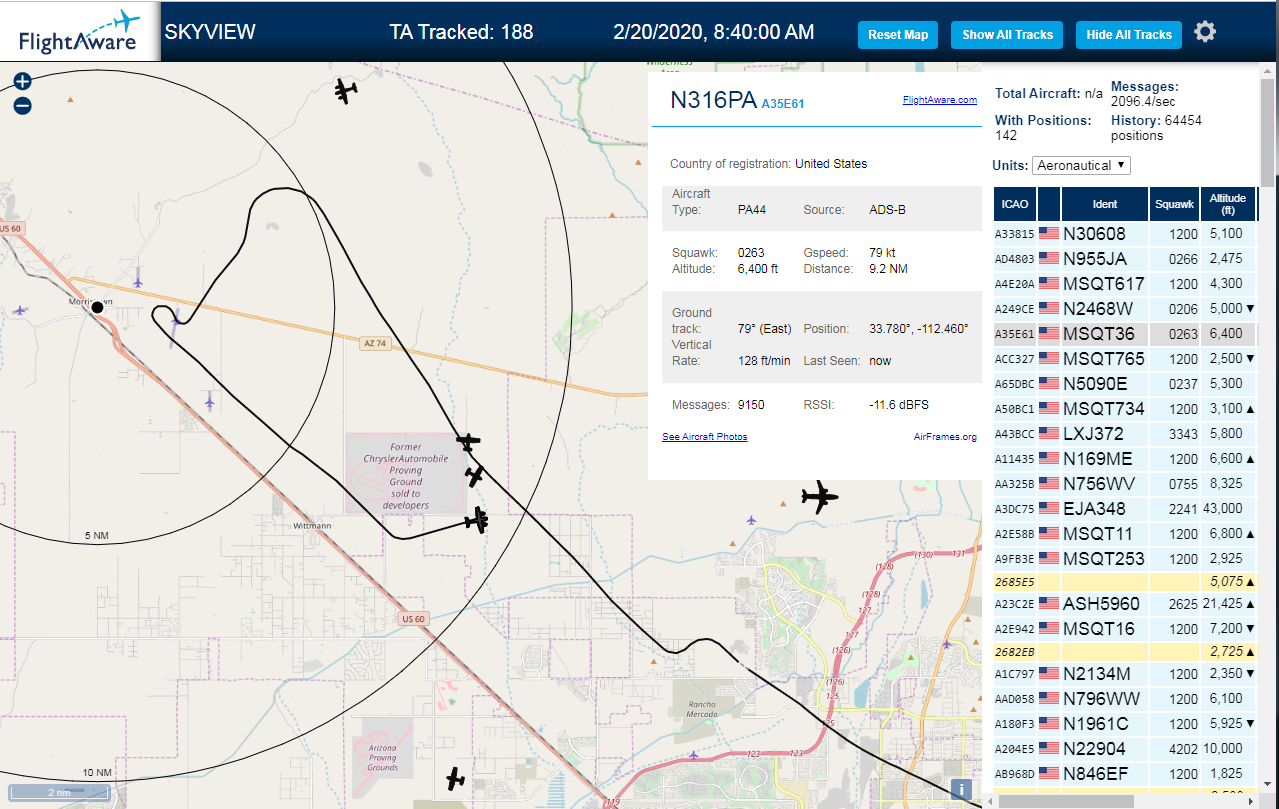The width and height of the screenshot is (1279, 809).
Task: Select the MSQT734 aircraft row
Action: (x=1125, y=409)
